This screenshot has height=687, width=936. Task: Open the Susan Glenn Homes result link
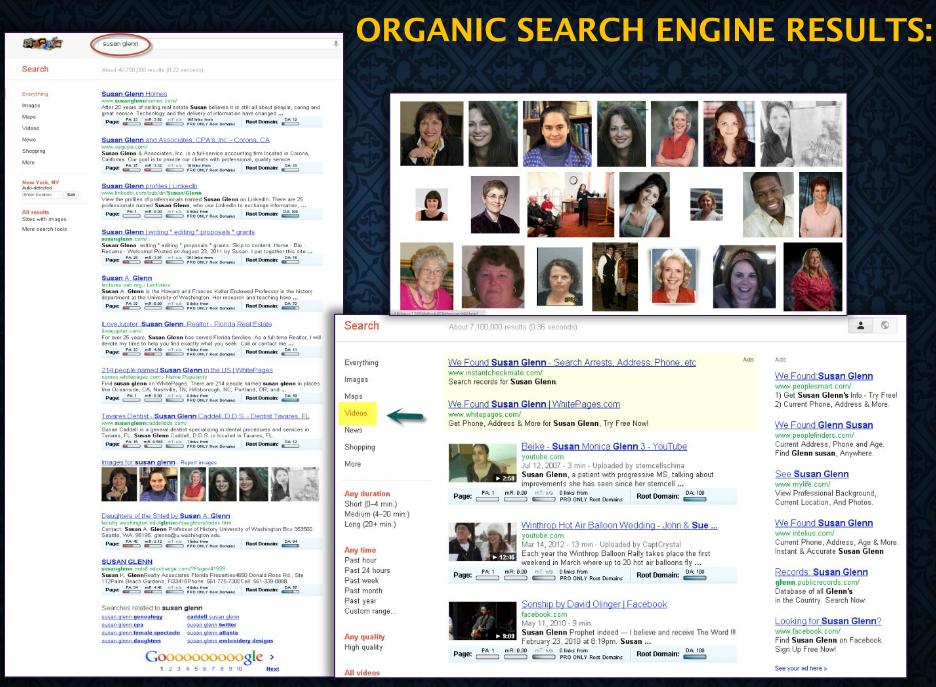click(133, 94)
